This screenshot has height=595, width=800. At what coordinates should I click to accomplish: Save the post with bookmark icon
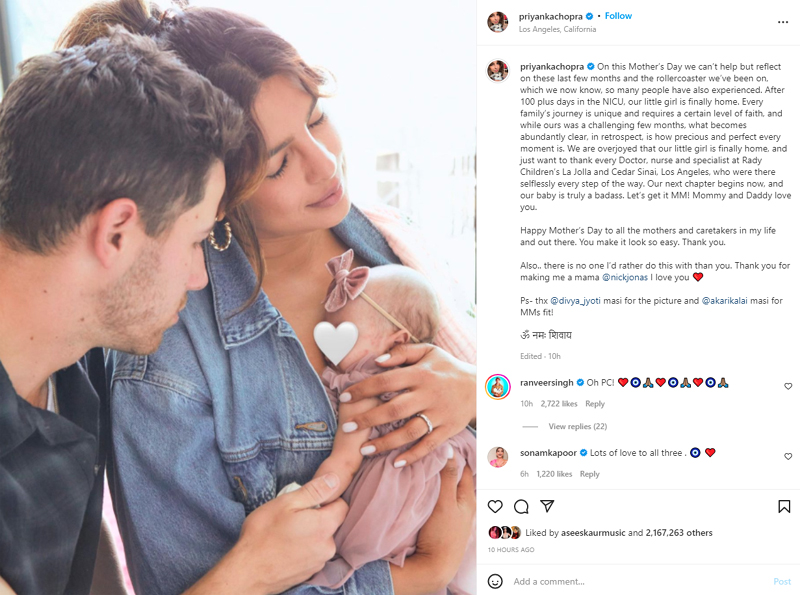784,506
